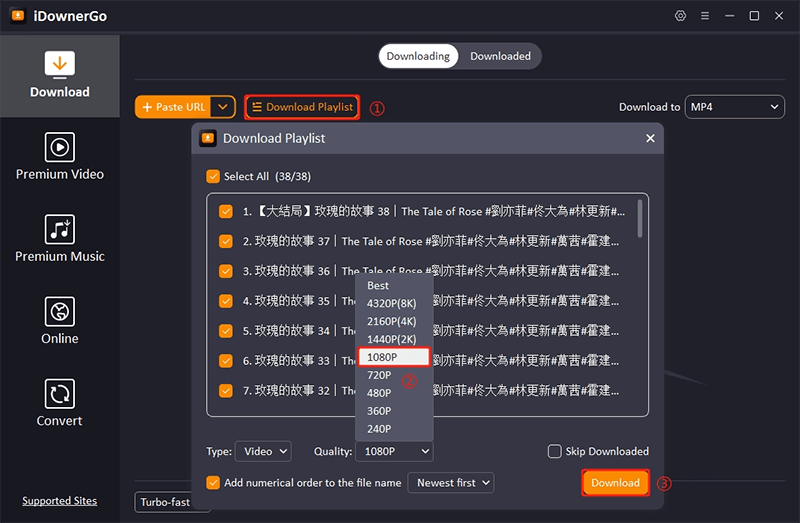Screen dimensions: 800x523
Task: Close the Download Playlist dialog
Action: pyautogui.click(x=650, y=138)
